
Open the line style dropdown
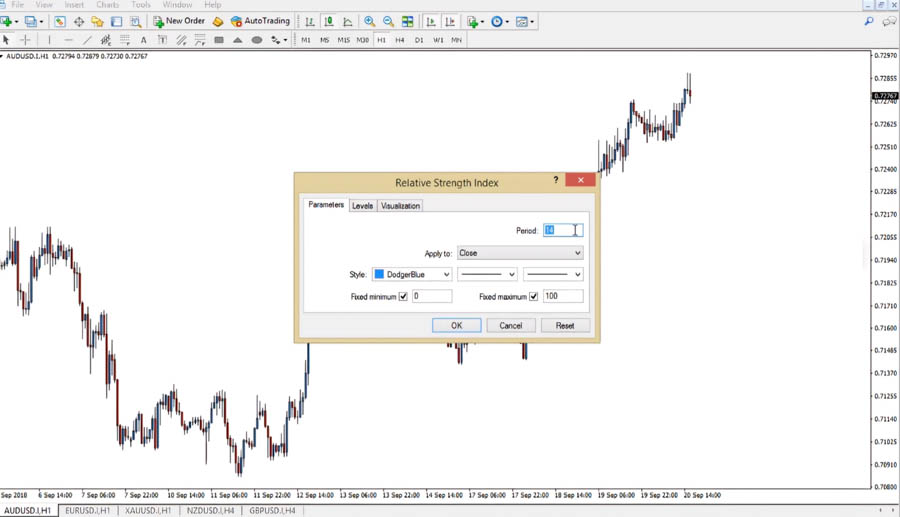tap(487, 274)
